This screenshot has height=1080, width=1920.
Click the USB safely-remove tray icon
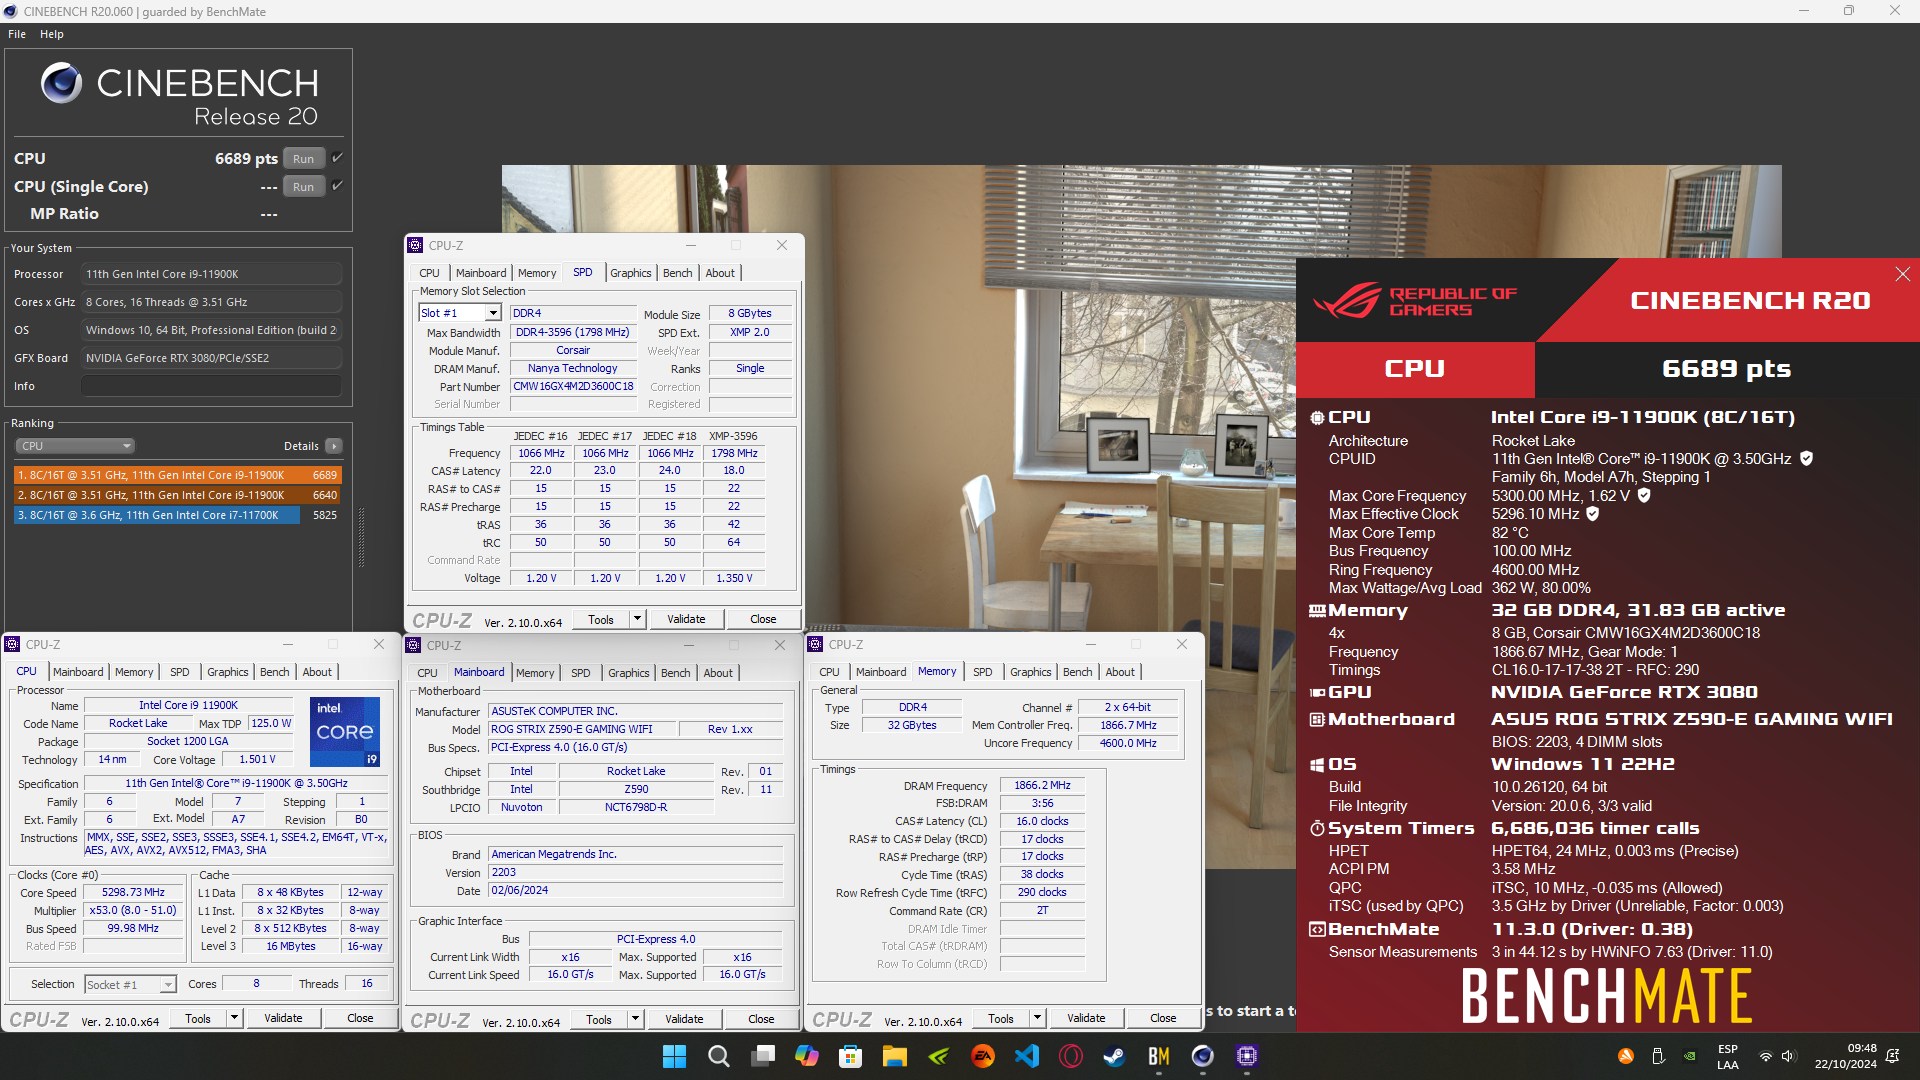pyautogui.click(x=1657, y=1056)
